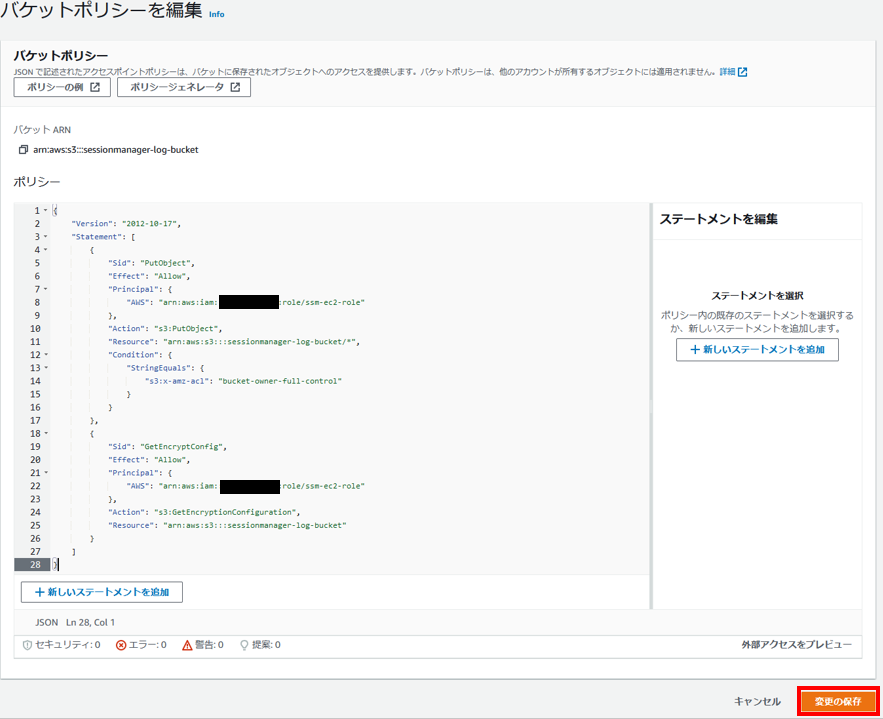Collapse the StringEquals fold on line 13

tap(46, 368)
